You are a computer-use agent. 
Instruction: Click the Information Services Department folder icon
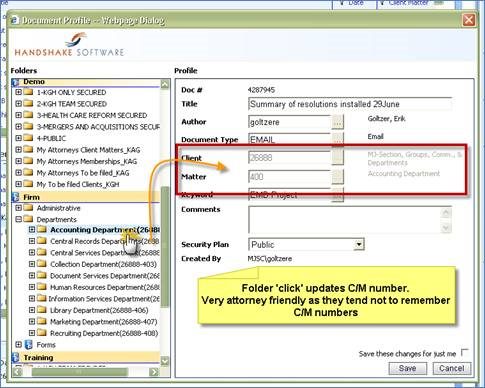point(42,299)
